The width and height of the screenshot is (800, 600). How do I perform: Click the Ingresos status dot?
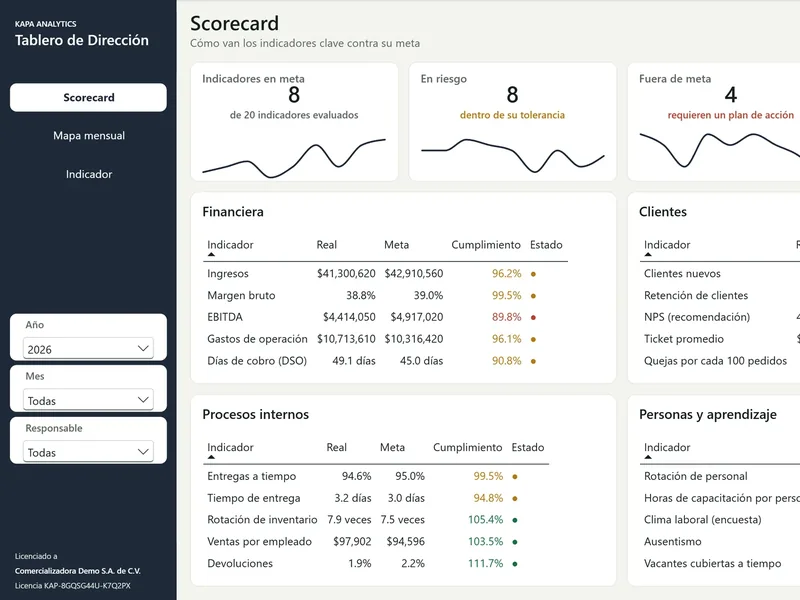point(533,274)
